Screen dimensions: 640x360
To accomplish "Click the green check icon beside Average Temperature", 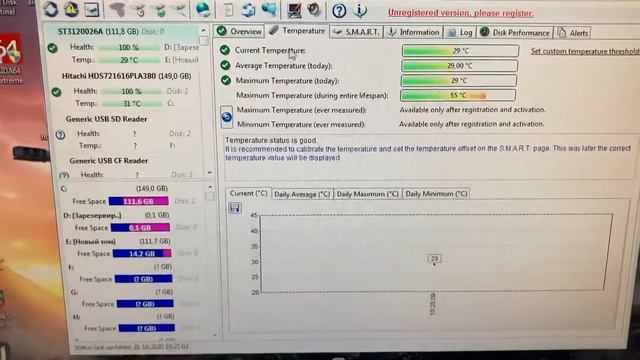I will (225, 65).
